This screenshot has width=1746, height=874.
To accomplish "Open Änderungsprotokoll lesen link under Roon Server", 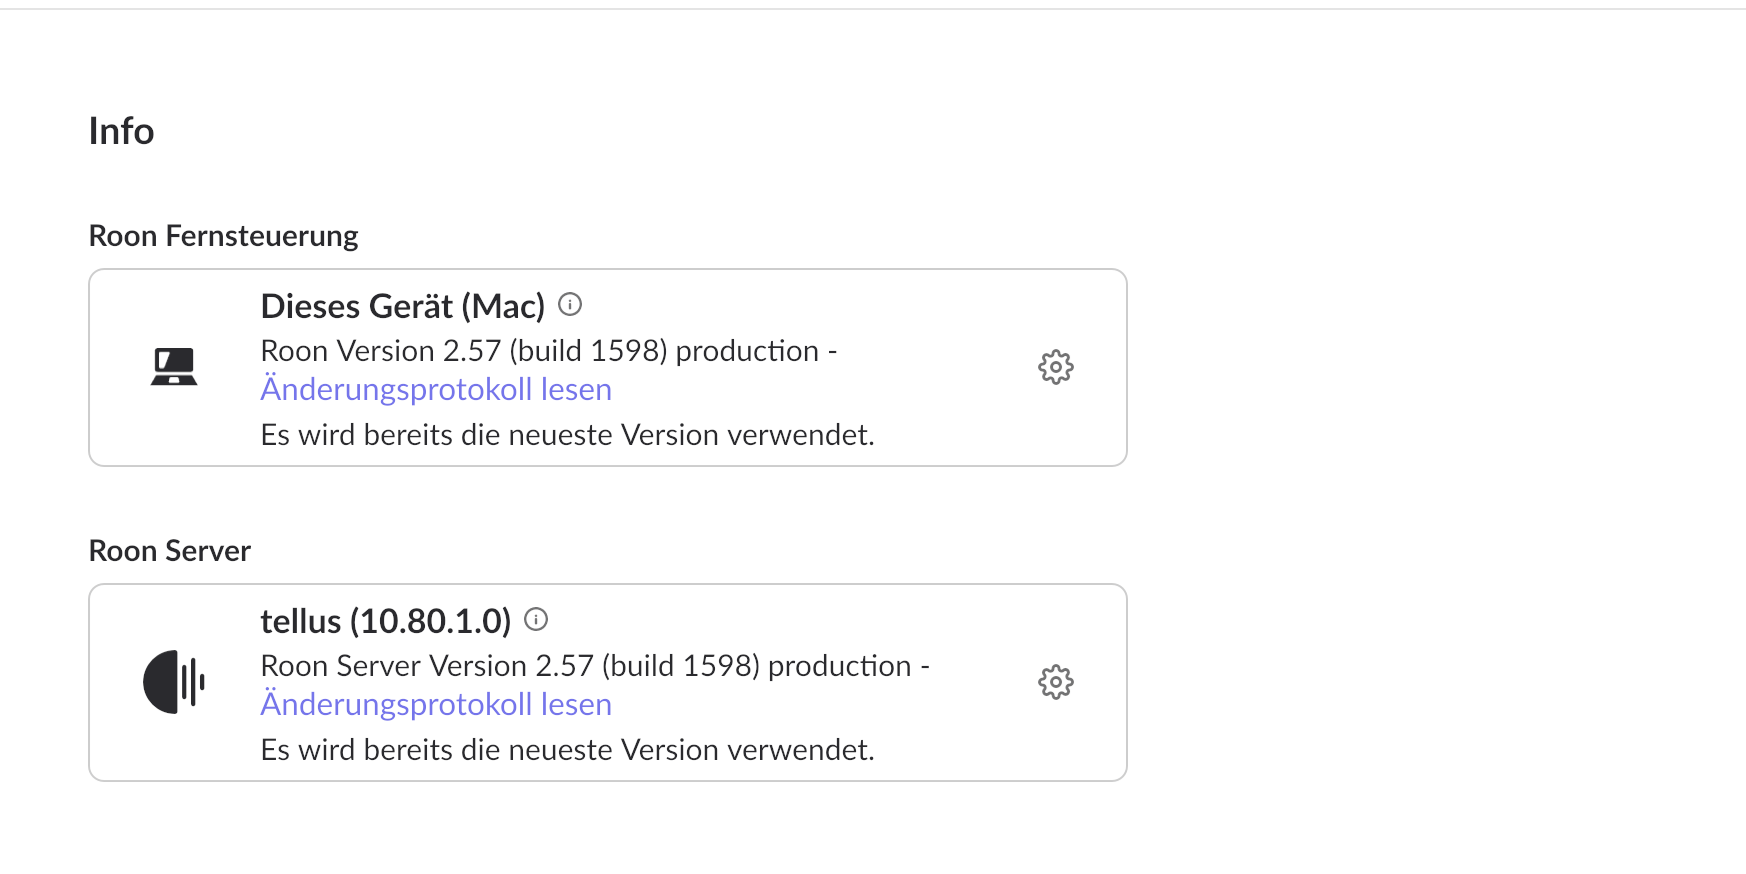I will (x=436, y=704).
